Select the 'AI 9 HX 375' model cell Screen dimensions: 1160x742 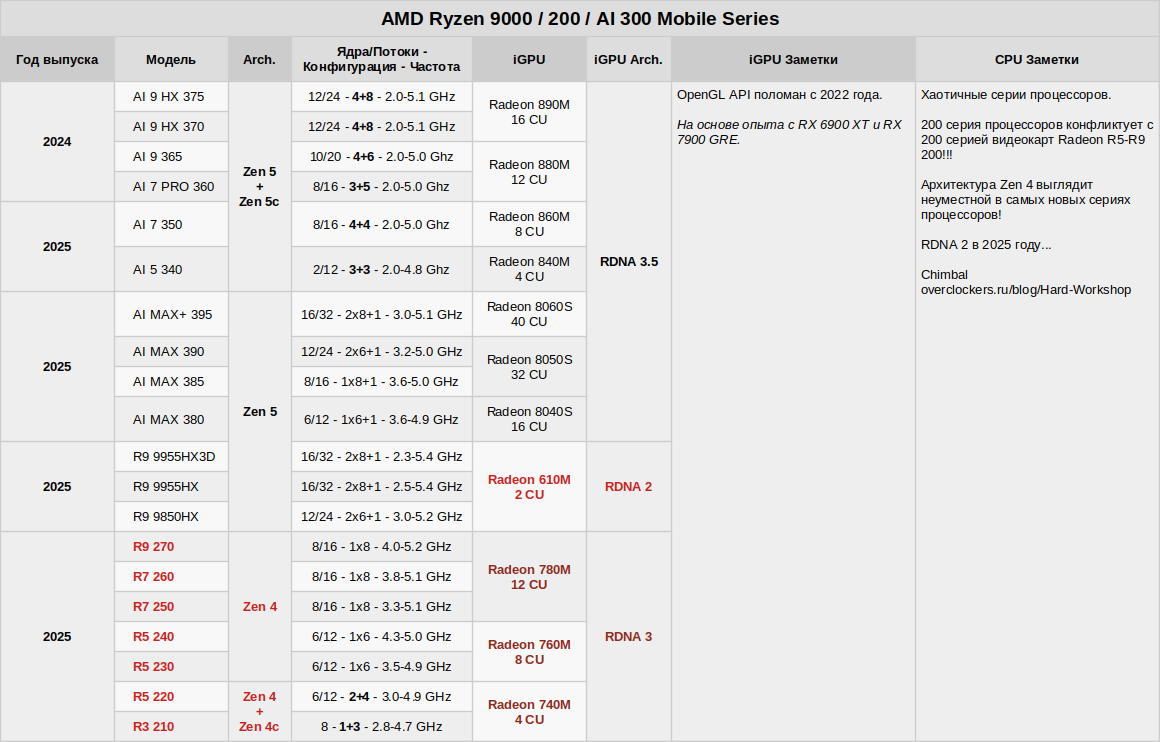point(171,97)
